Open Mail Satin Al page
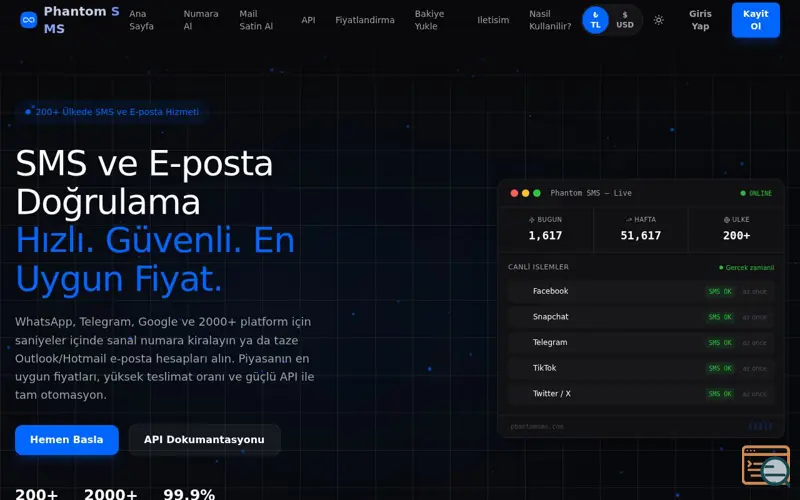 pyautogui.click(x=256, y=20)
